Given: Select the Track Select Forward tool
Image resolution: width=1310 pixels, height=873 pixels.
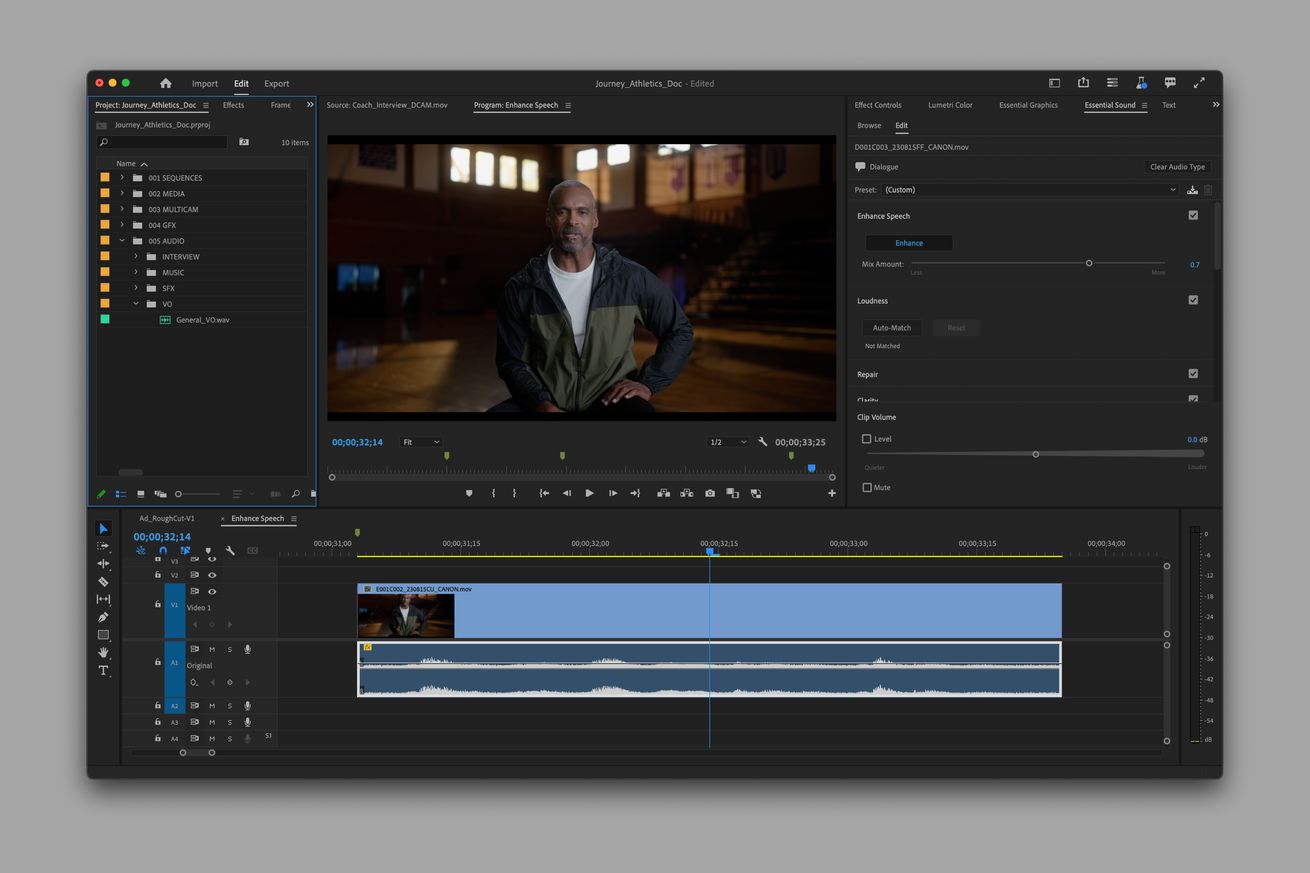Looking at the screenshot, I should [x=103, y=546].
